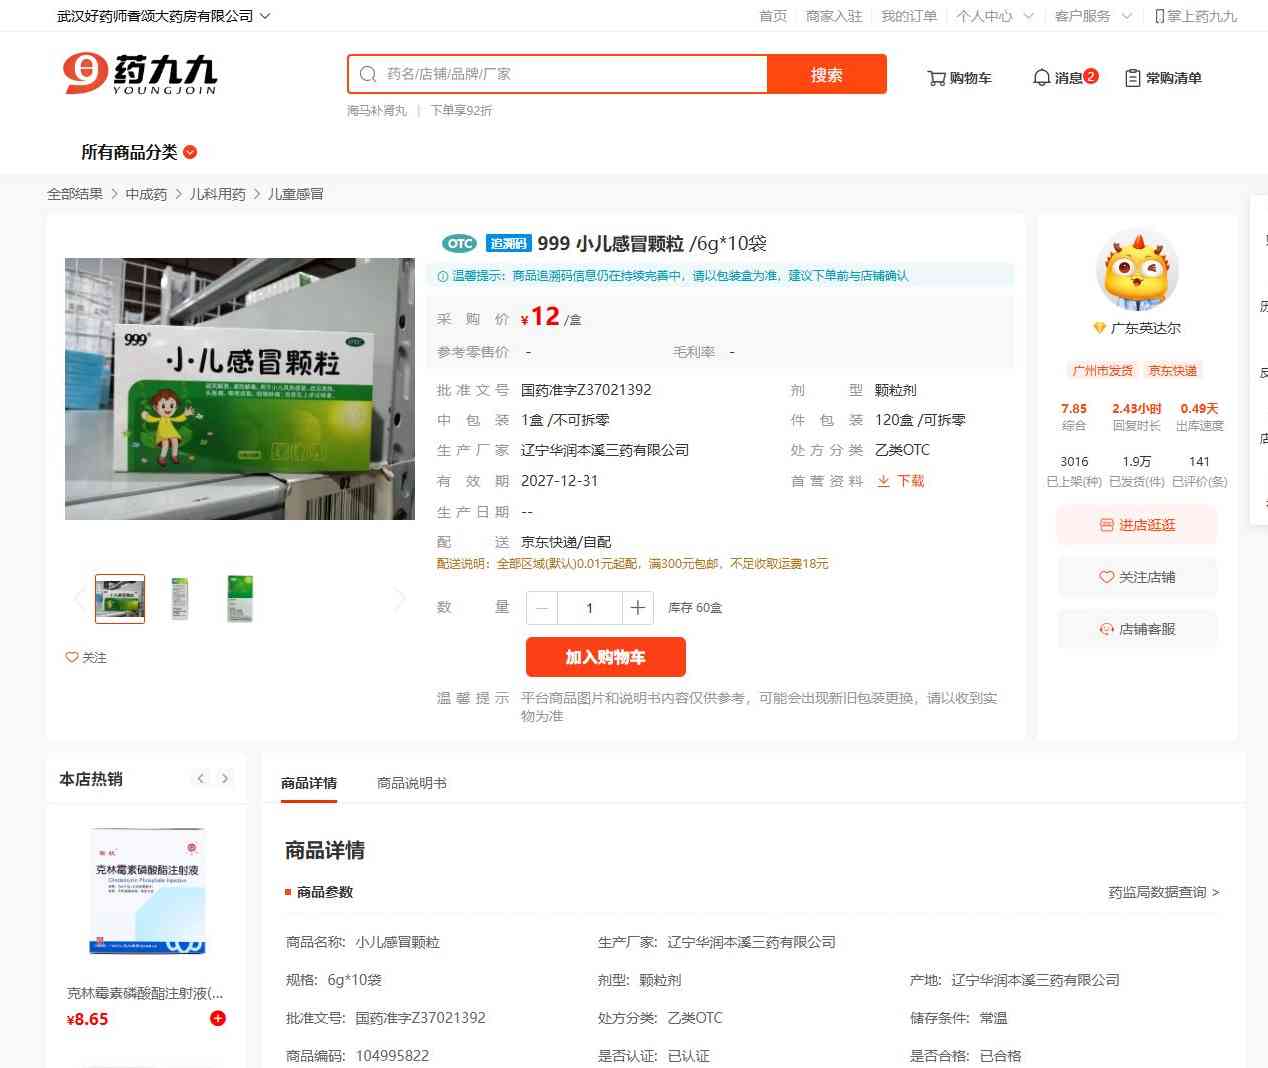Image resolution: width=1268 pixels, height=1068 pixels.
Task: Toggle the heart 关注 under product image
Action: (72, 657)
